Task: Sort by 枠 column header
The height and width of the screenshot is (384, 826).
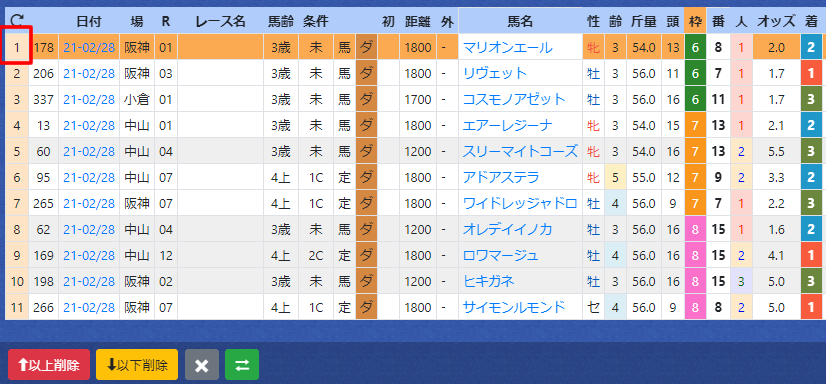Action: point(695,22)
